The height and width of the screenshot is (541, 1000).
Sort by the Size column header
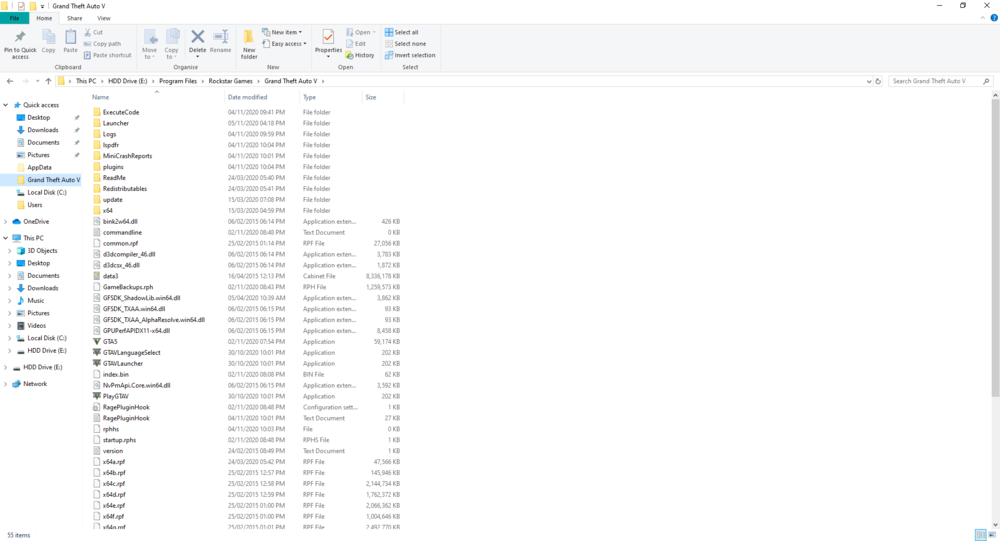[371, 97]
